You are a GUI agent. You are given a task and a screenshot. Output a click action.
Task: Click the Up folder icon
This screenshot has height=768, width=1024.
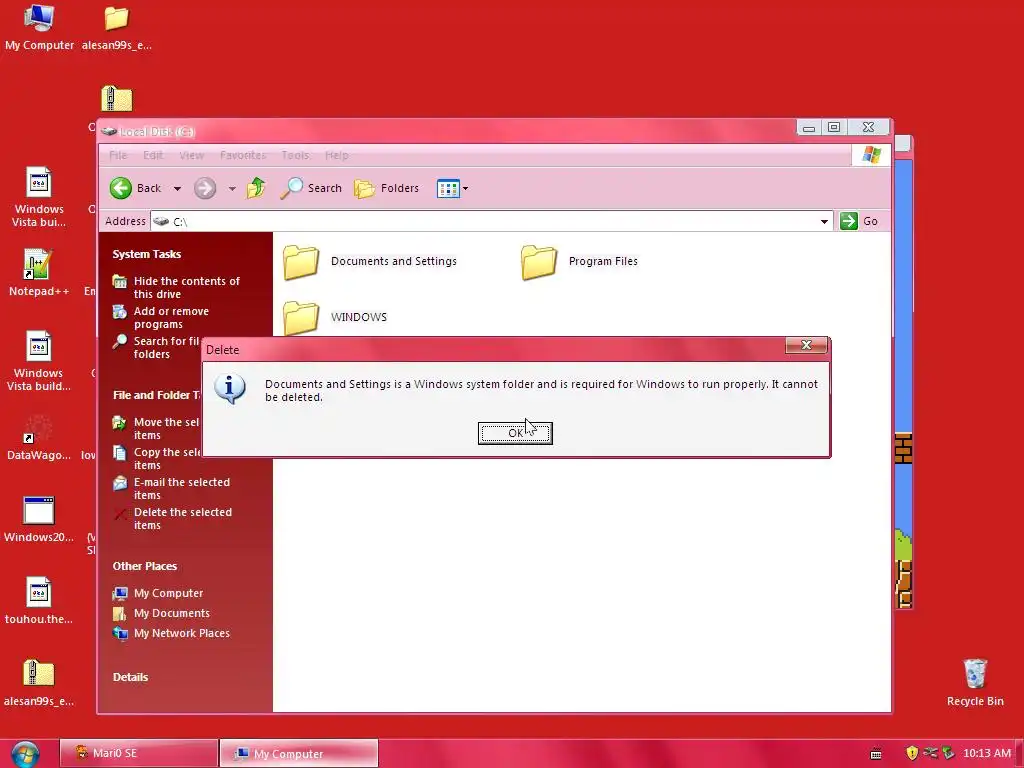(256, 188)
